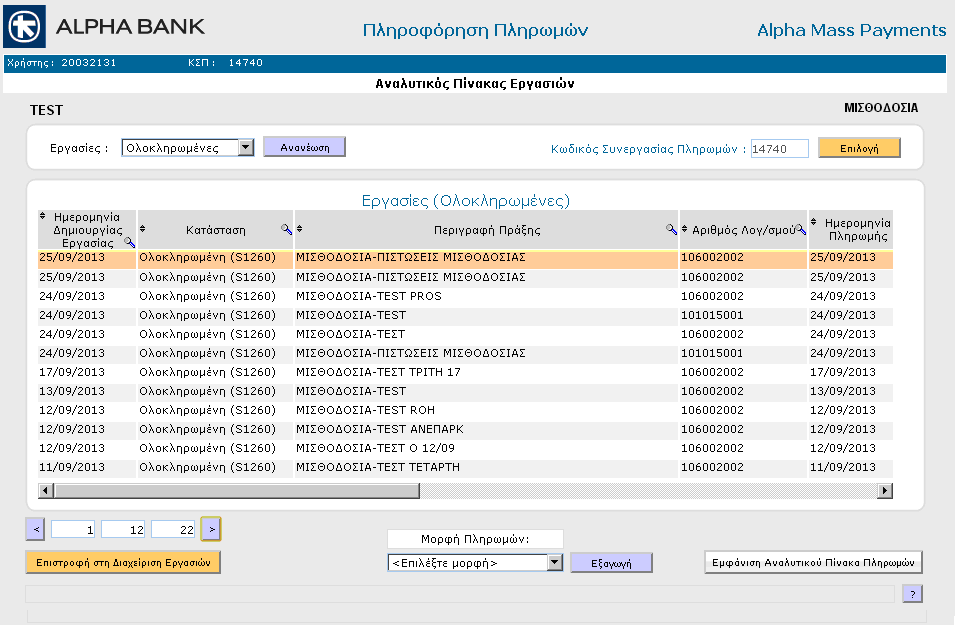Open search magnifier in Περιγραφή Πράξης header
955x625 pixels.
click(x=671, y=229)
